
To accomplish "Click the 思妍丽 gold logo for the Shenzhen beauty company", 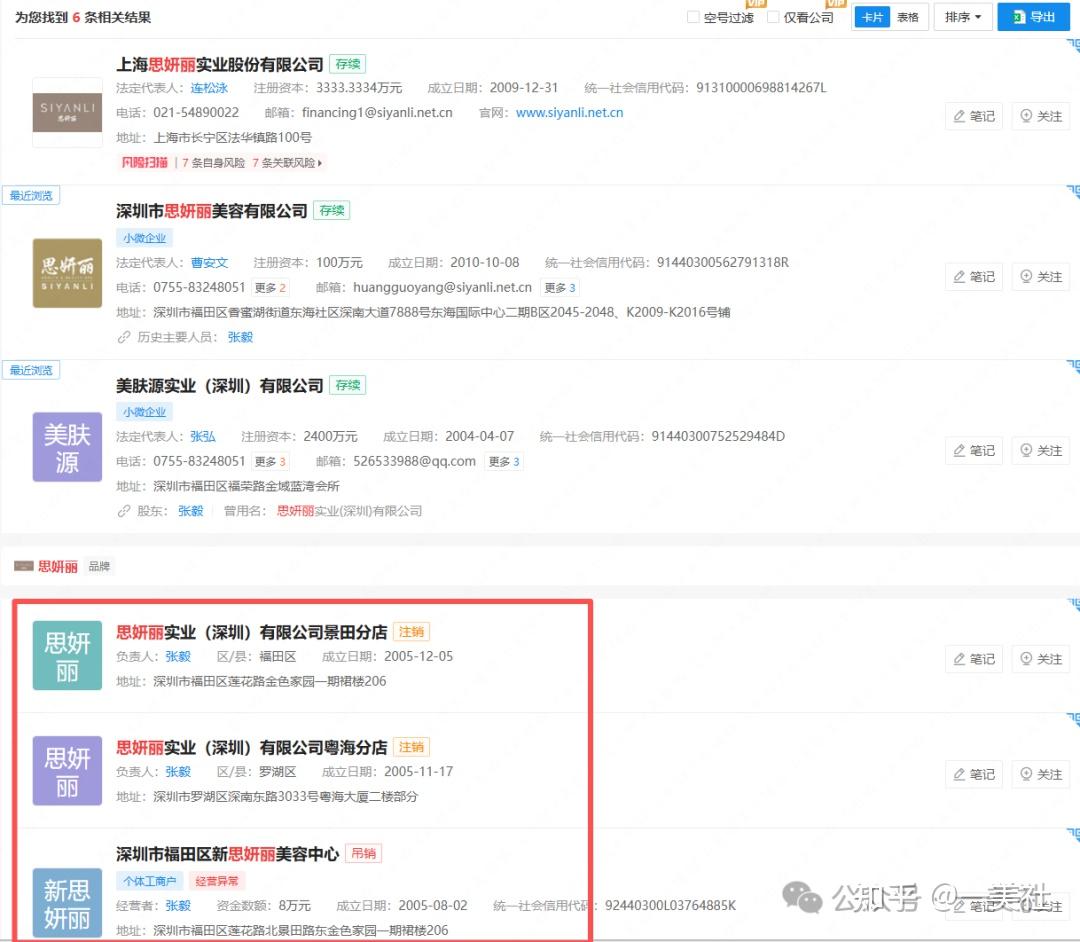I will pyautogui.click(x=67, y=273).
